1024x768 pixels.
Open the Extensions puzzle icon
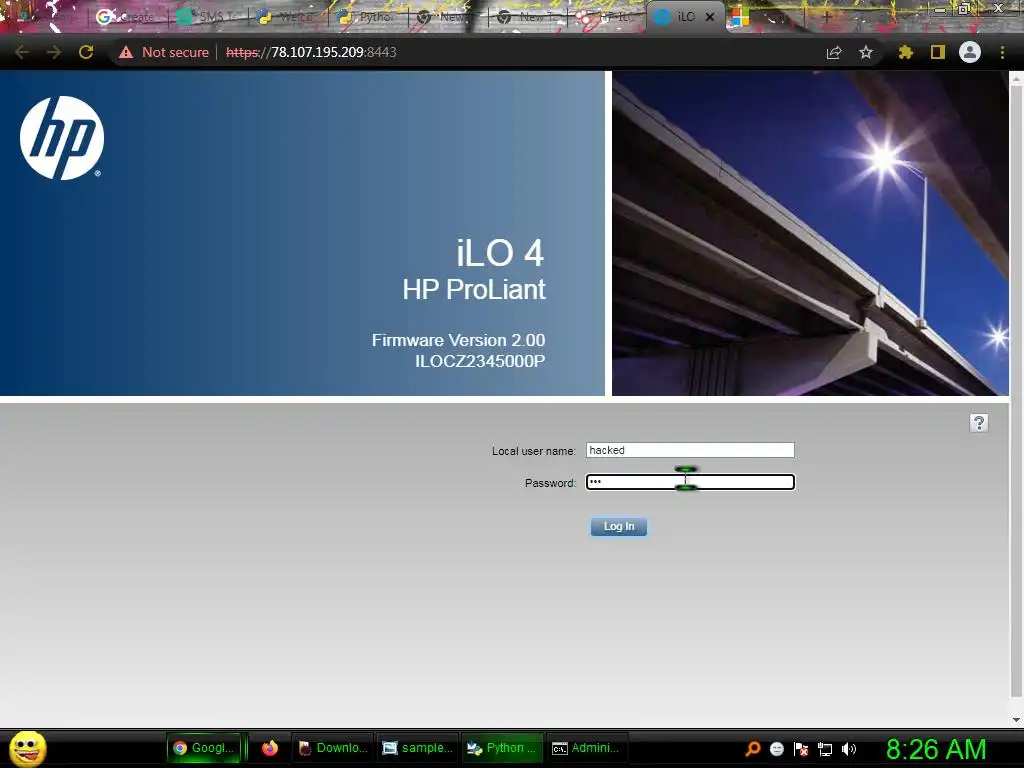(x=905, y=52)
